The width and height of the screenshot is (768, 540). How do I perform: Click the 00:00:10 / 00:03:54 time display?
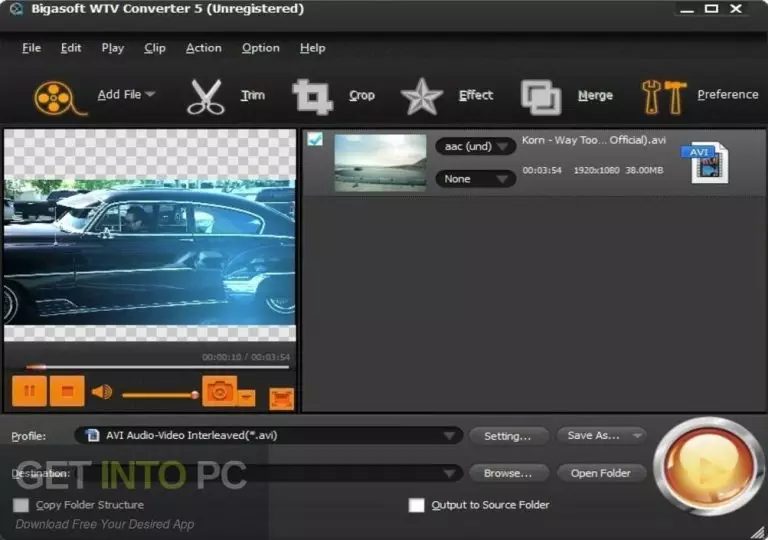246,357
